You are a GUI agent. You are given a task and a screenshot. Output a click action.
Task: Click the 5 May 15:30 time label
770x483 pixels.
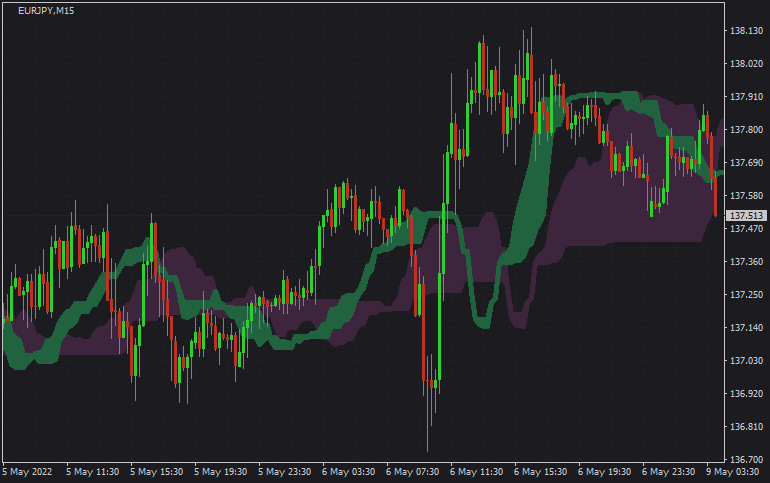point(156,472)
